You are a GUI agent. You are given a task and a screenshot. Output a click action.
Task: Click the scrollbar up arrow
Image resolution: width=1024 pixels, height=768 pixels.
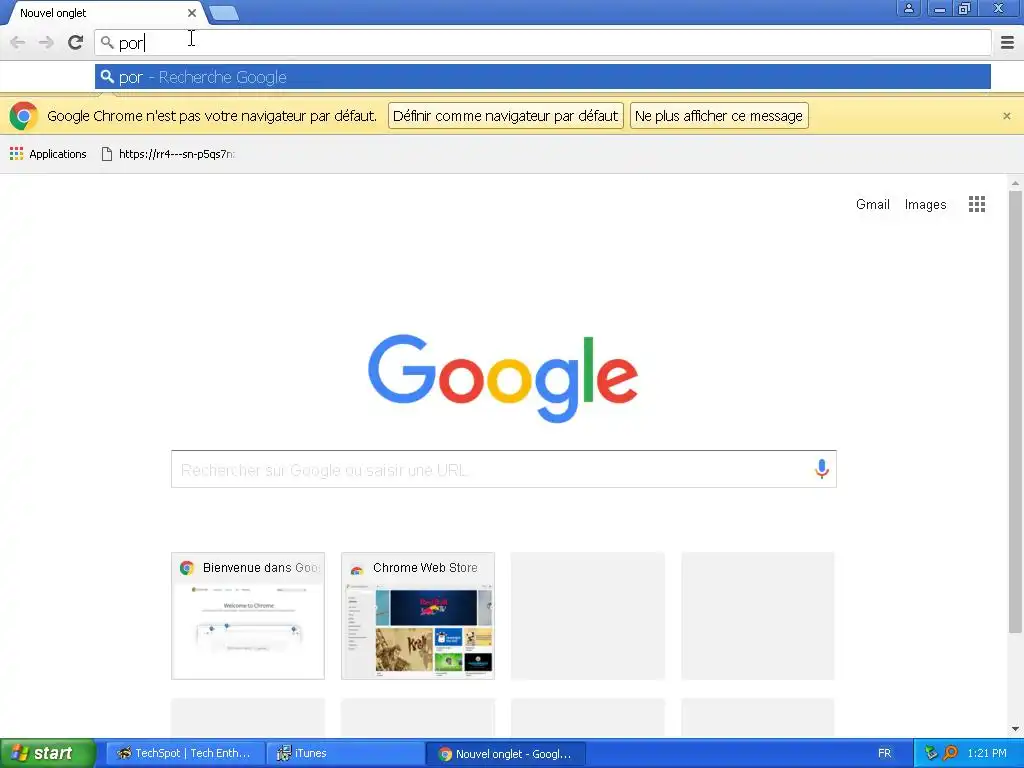1016,182
